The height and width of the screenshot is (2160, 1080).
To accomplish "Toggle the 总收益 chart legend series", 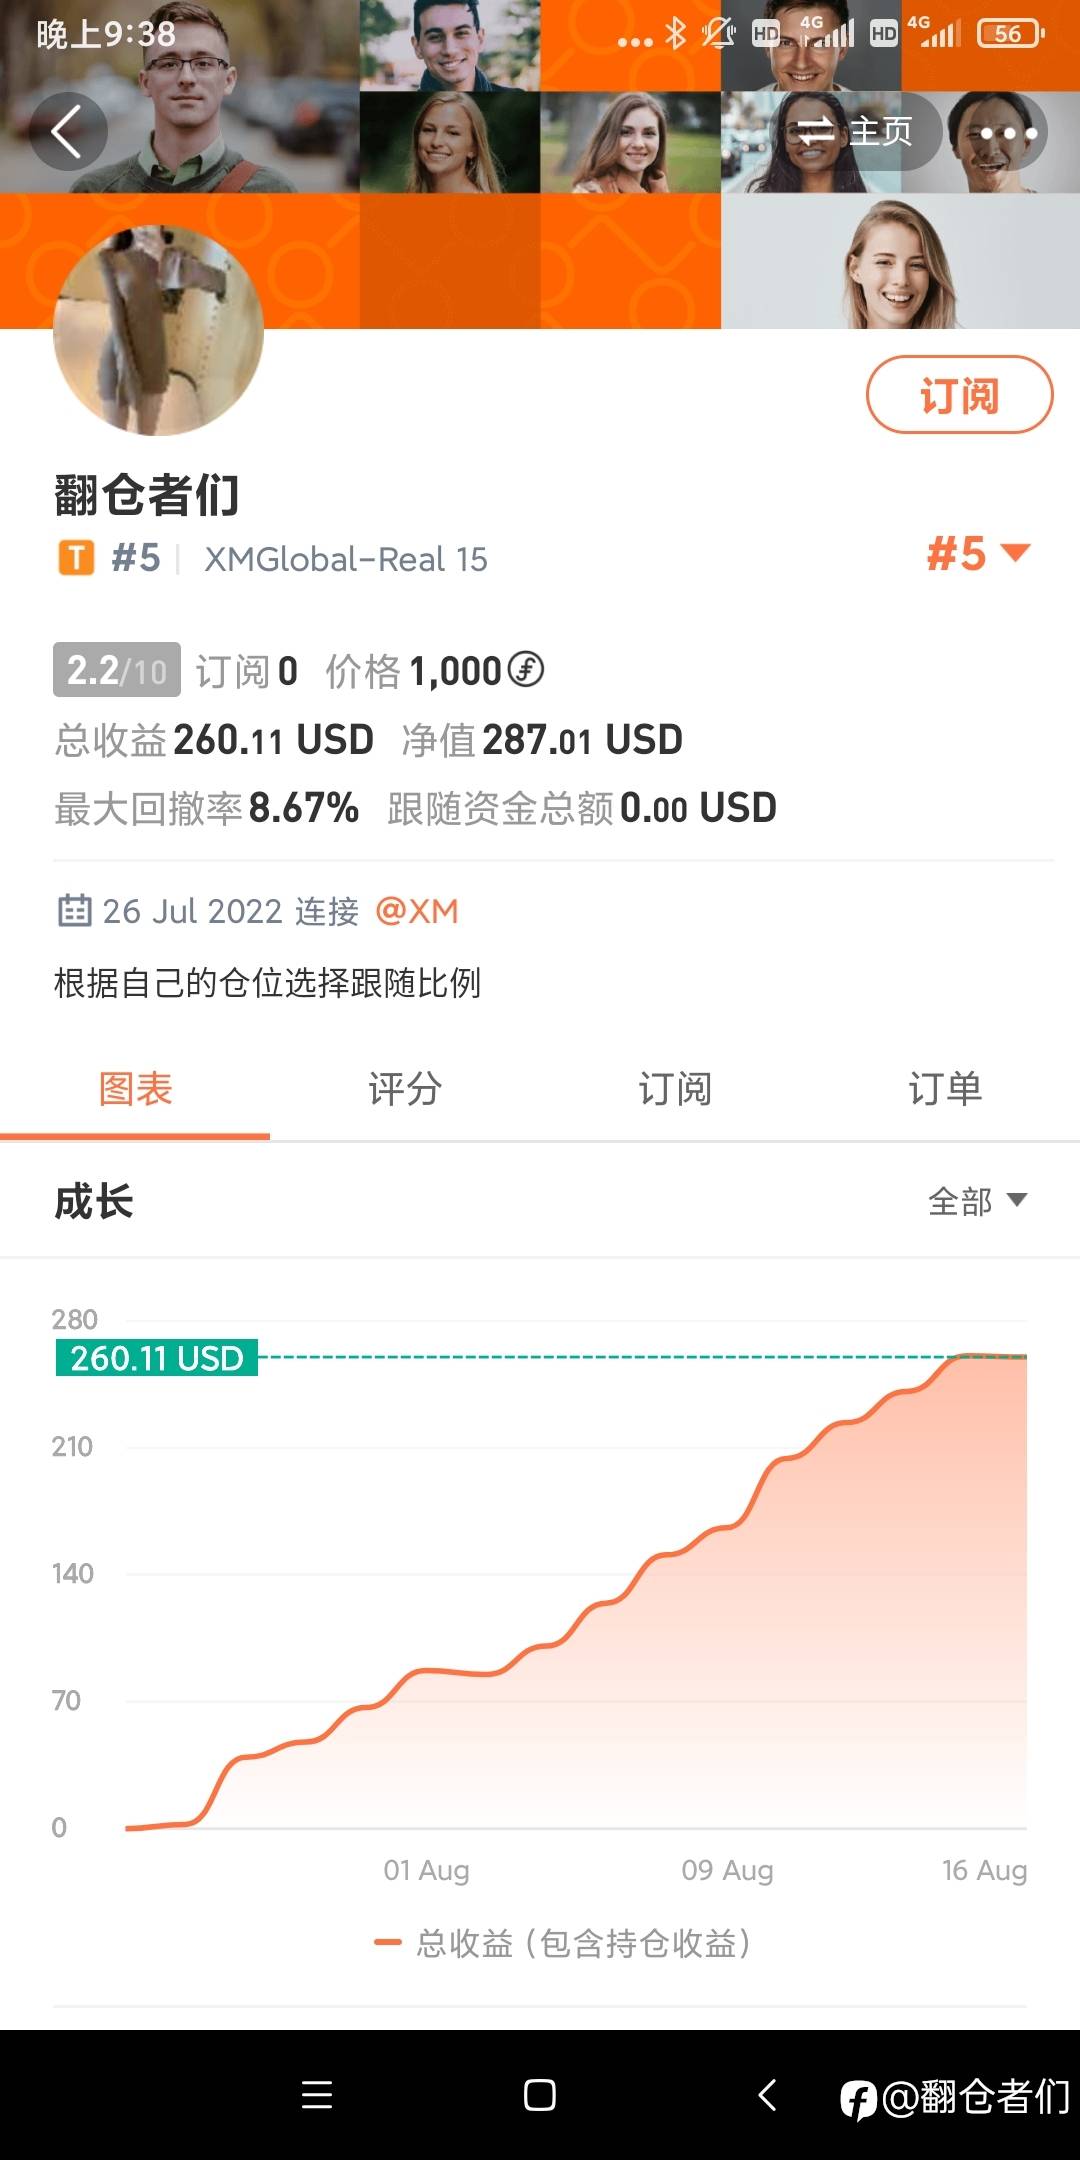I will tap(562, 1943).
